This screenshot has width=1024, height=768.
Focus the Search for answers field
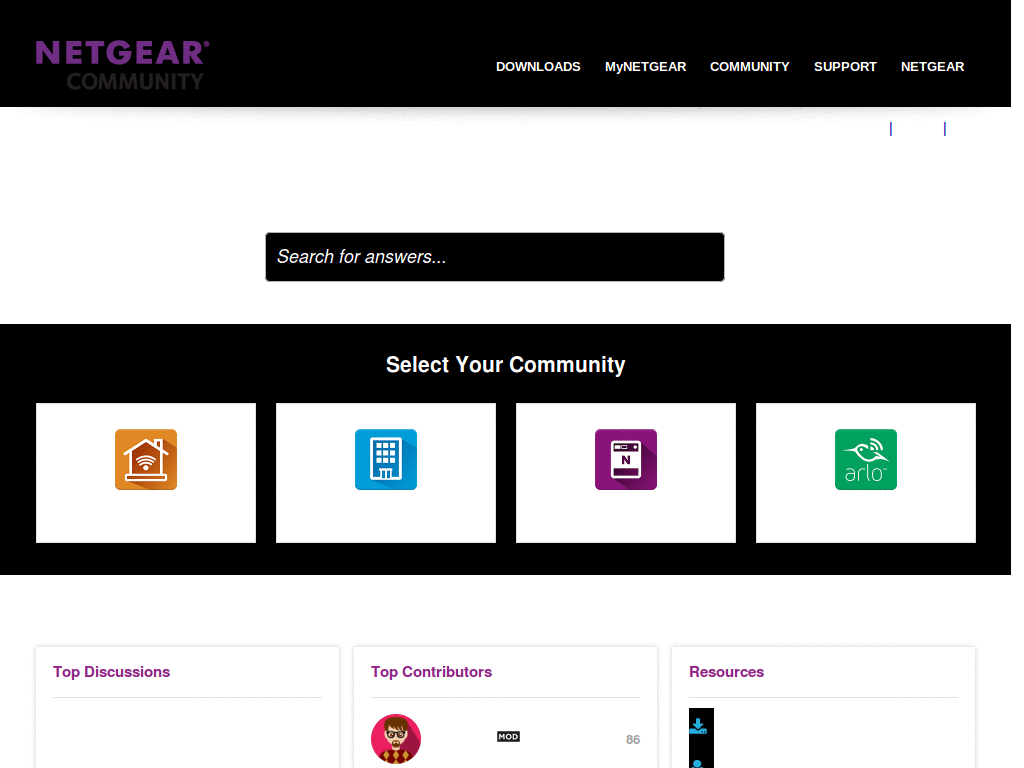tap(494, 257)
